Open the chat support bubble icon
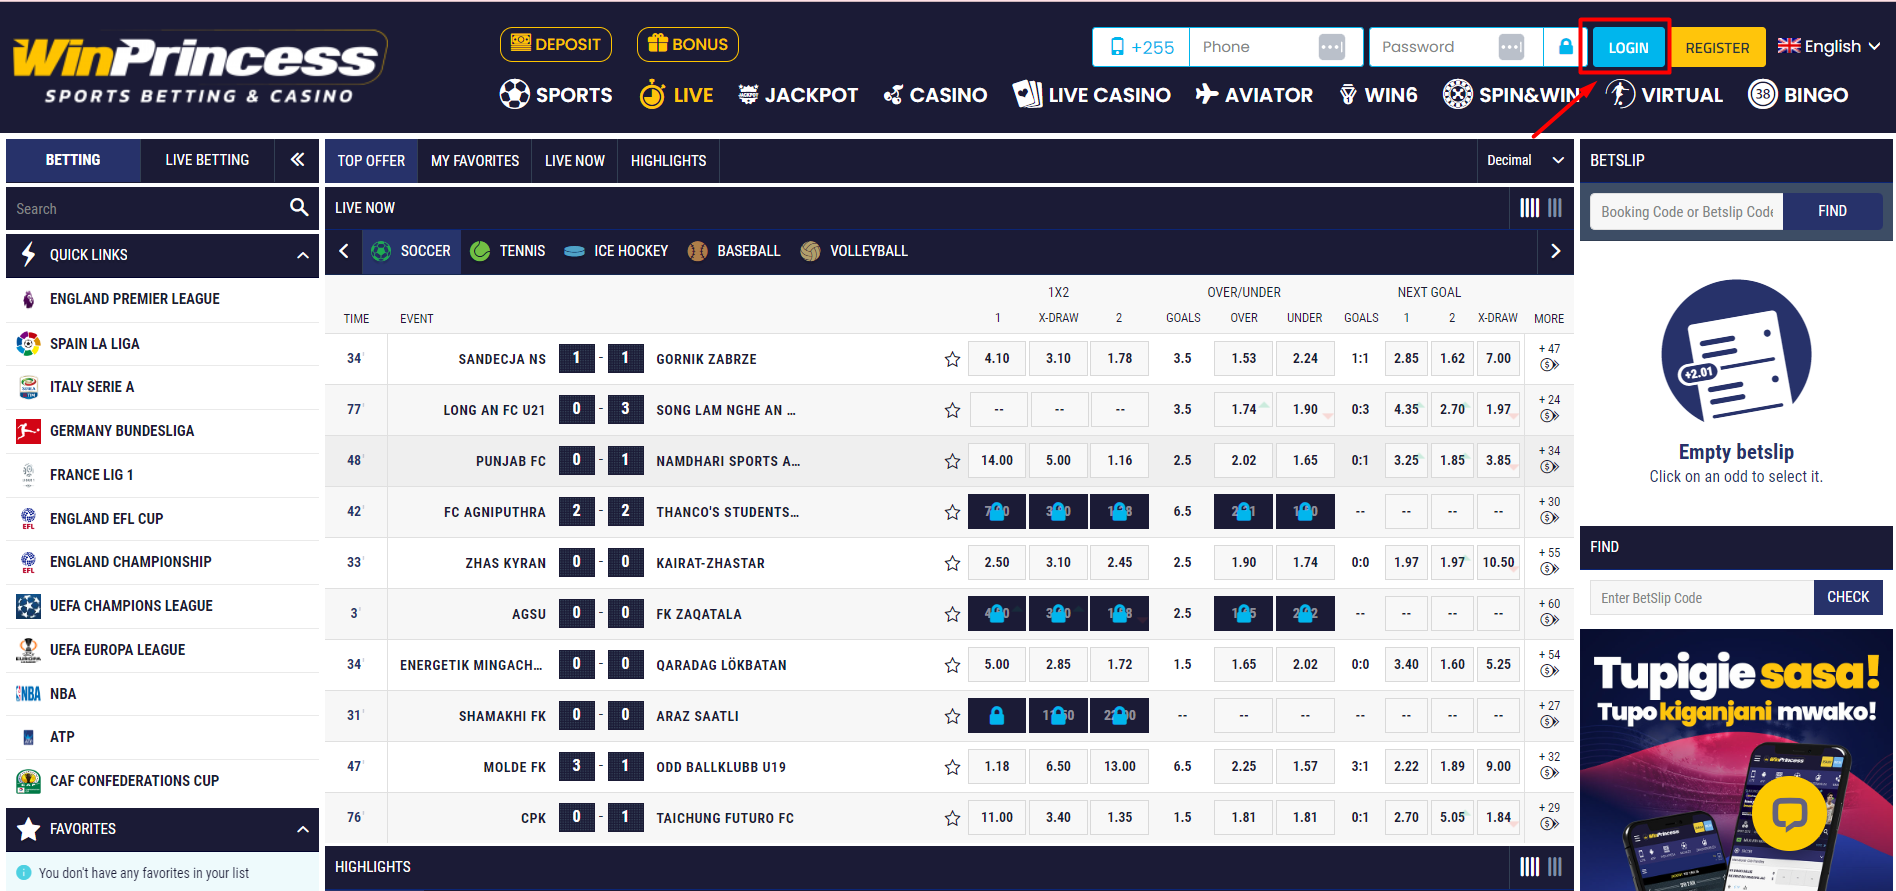The width and height of the screenshot is (1896, 891). [1789, 815]
